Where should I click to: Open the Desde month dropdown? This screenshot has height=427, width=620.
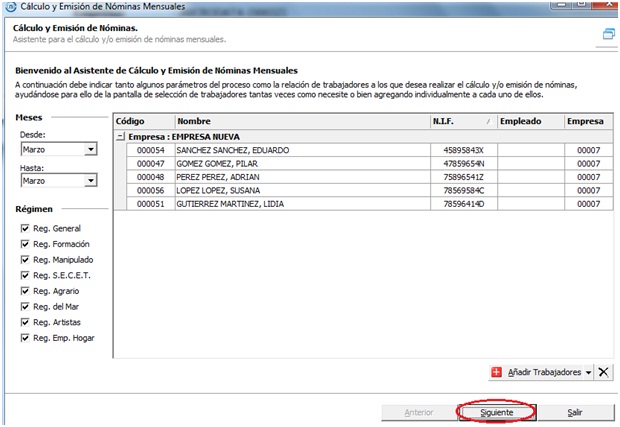coord(91,149)
